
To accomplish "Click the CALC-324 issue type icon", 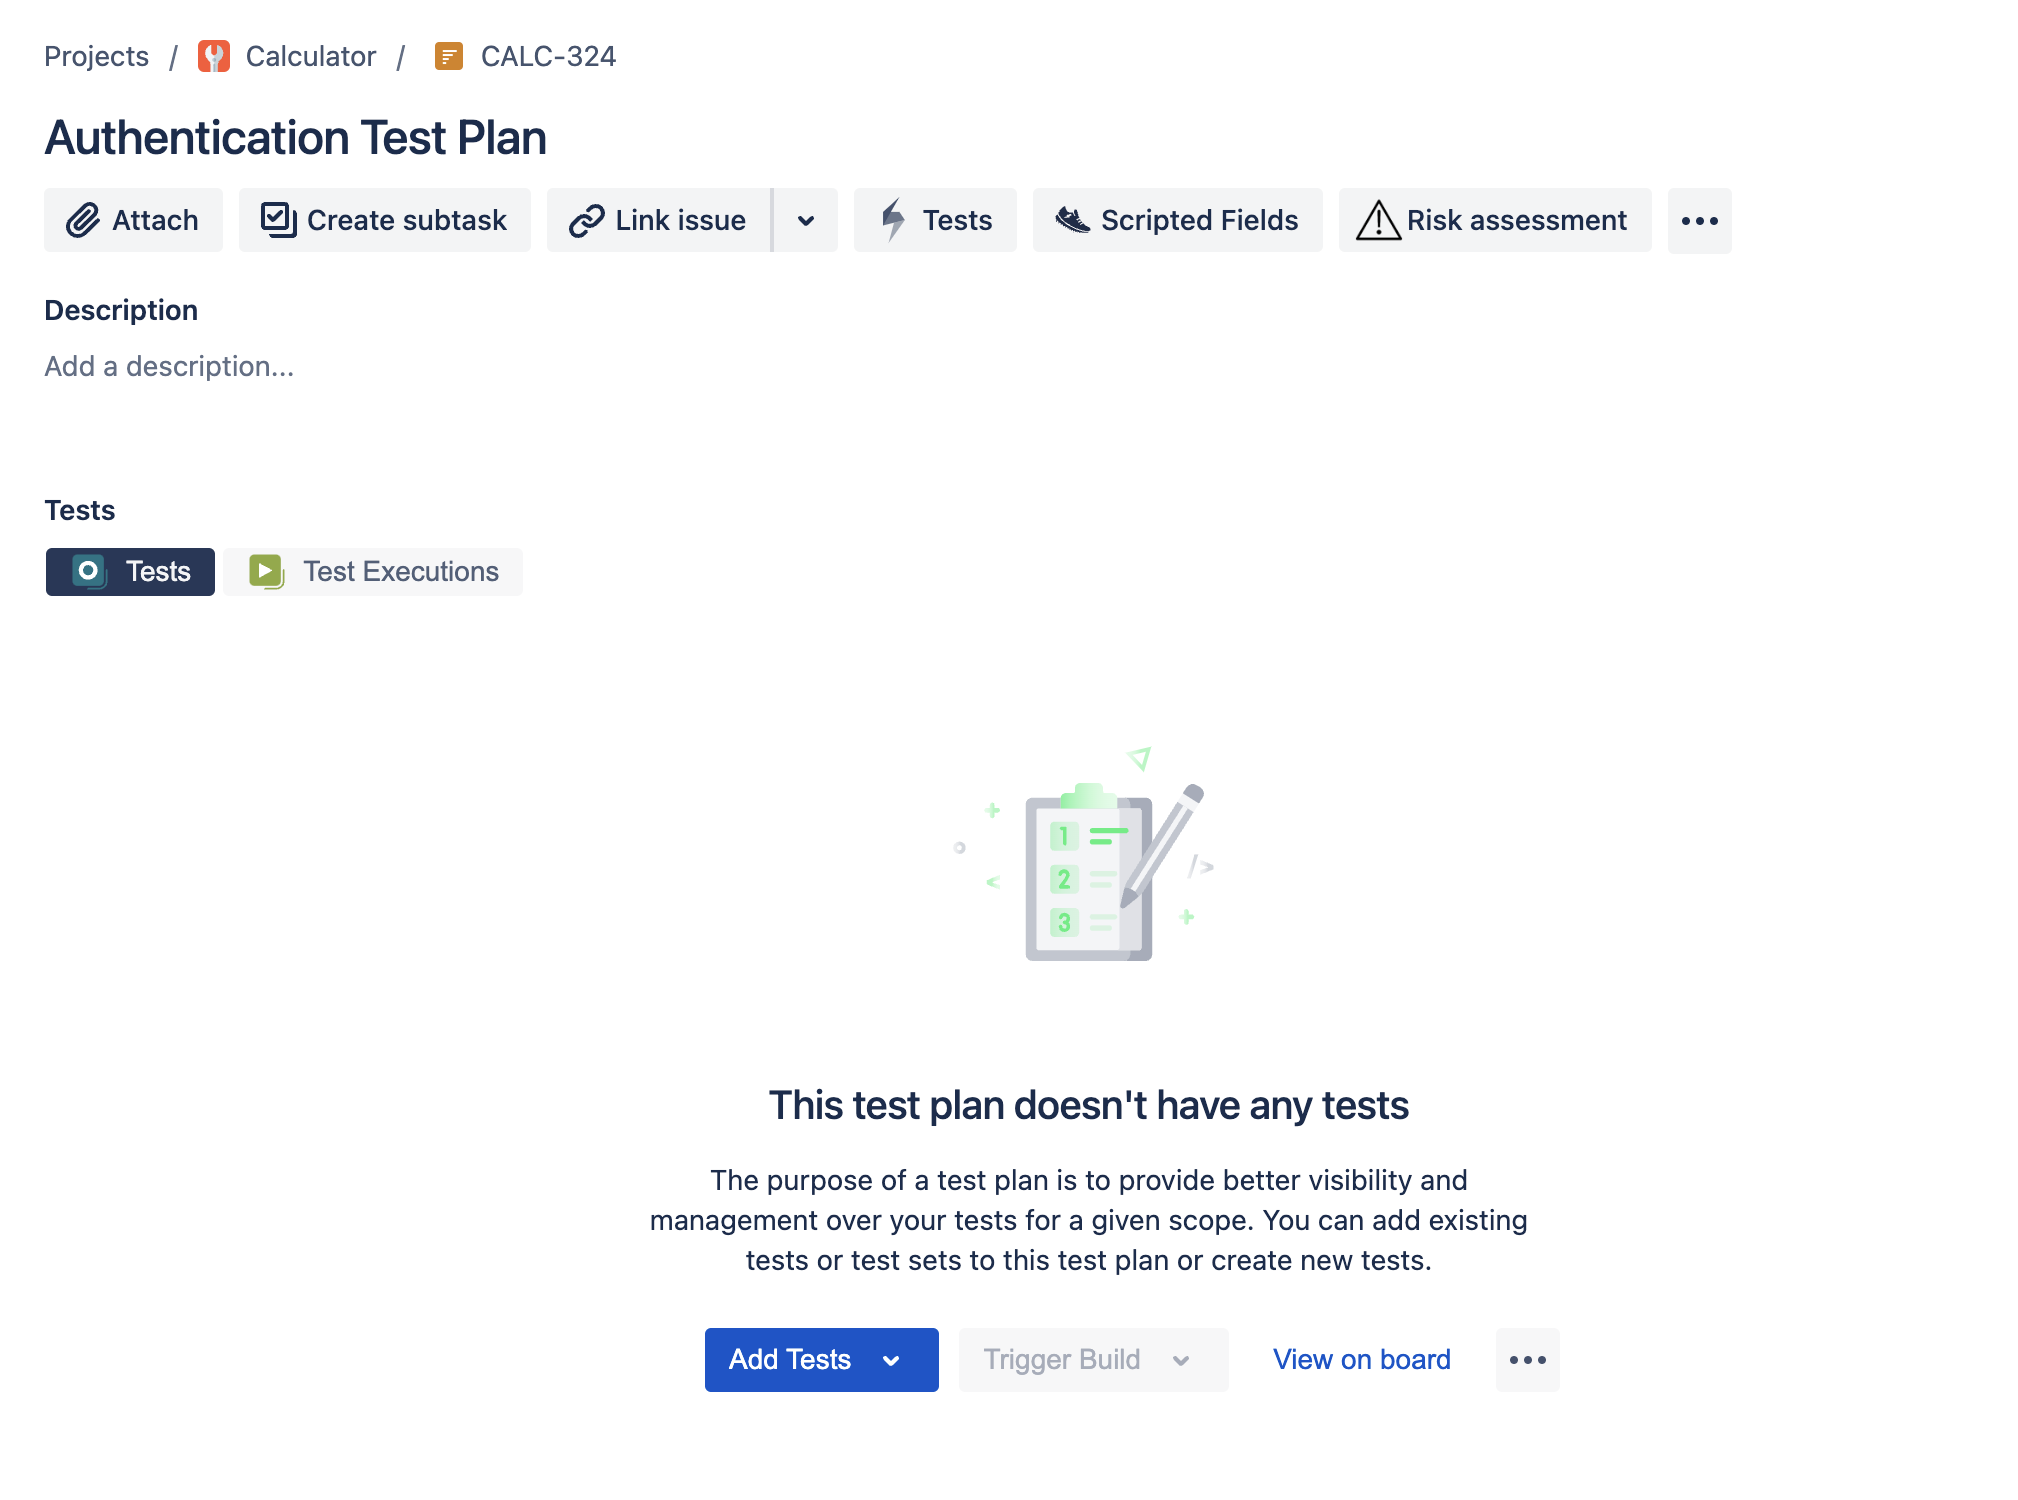I will pos(449,56).
